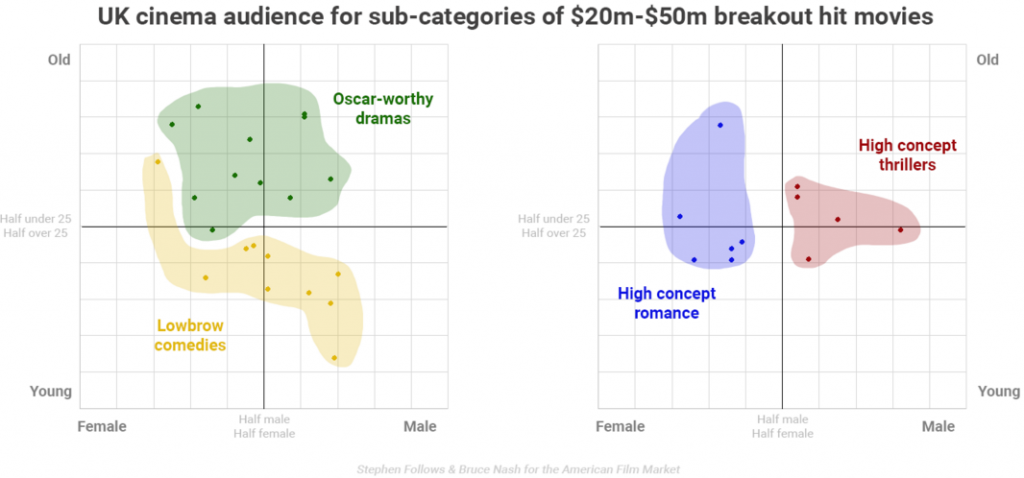Click the "Male" axis label under the thrillers chart
Viewport: 1024px width, 478px height.
pyautogui.click(x=938, y=427)
